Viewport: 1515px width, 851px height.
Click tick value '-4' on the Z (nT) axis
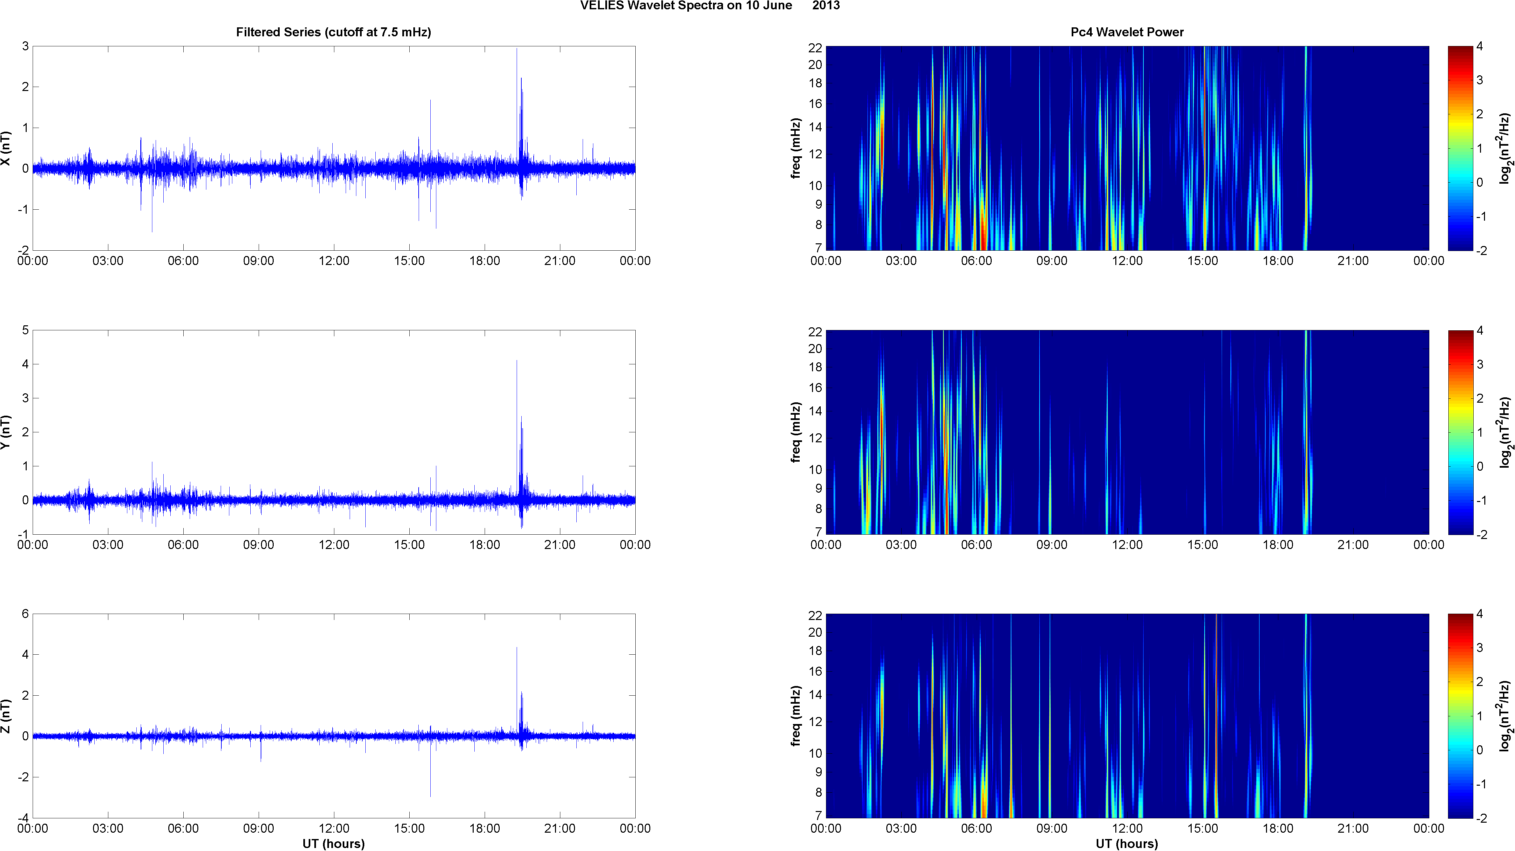[x=23, y=818]
